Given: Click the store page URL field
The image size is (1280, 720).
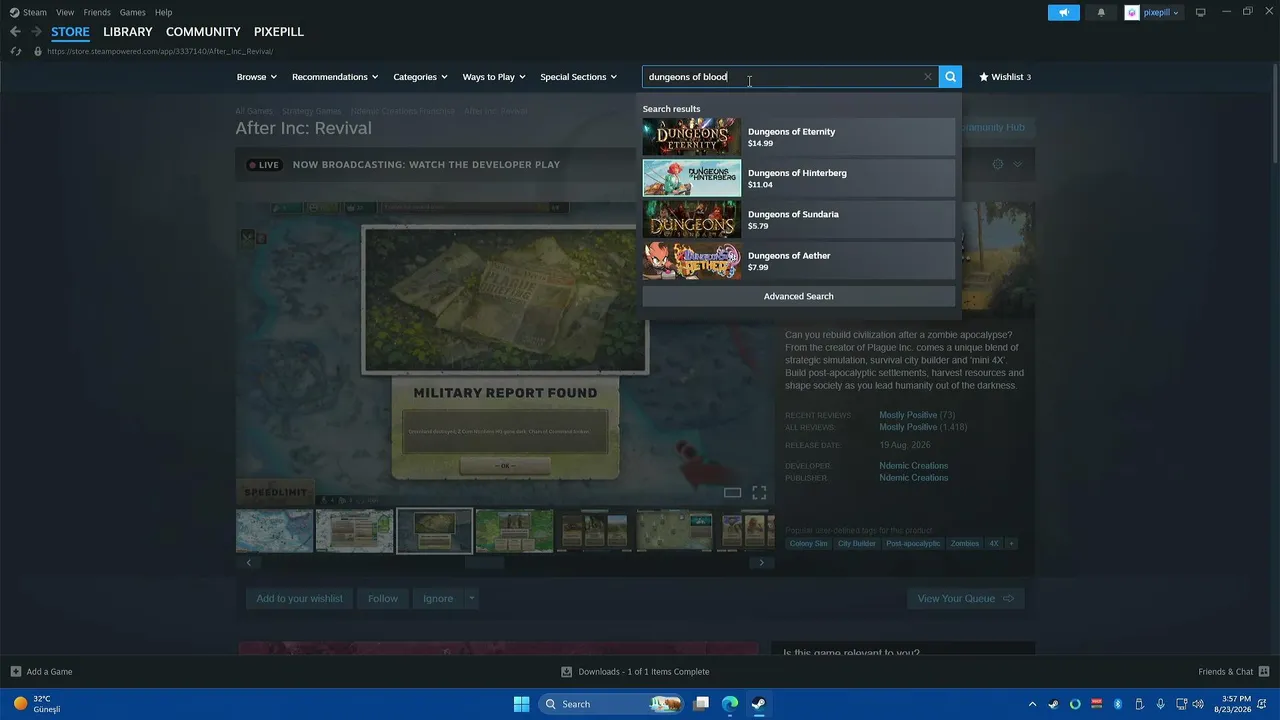Looking at the screenshot, I should coord(160,51).
